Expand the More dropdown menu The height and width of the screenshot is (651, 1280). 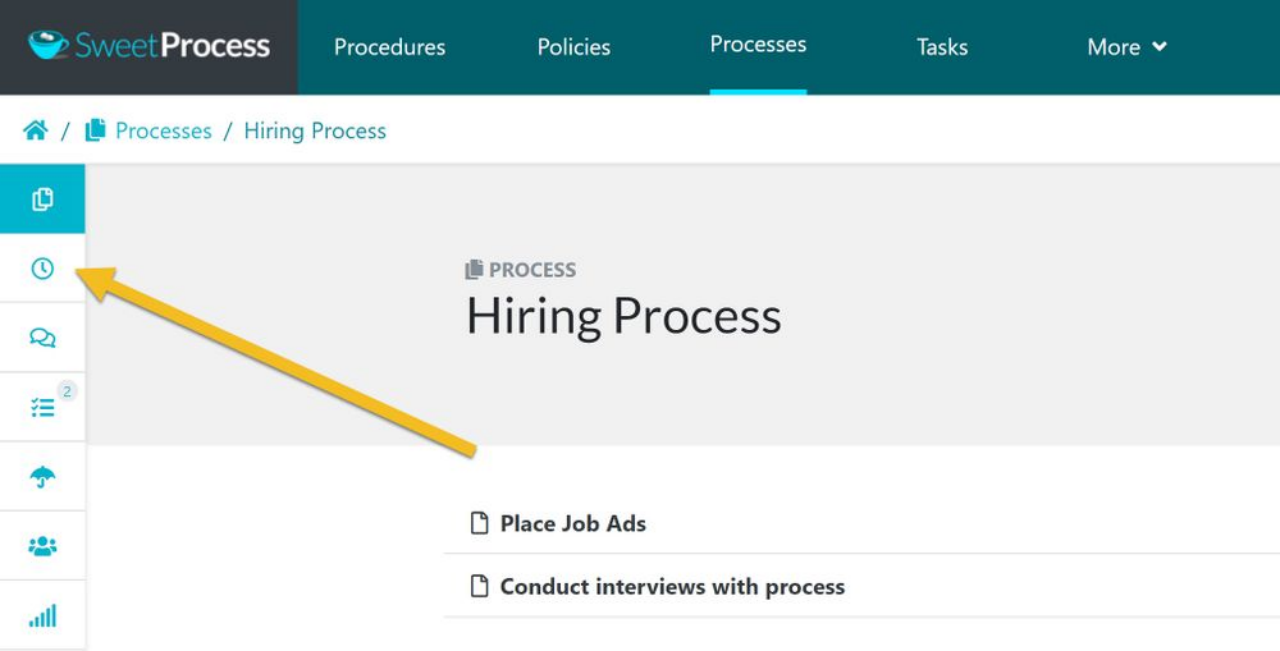pos(1126,47)
